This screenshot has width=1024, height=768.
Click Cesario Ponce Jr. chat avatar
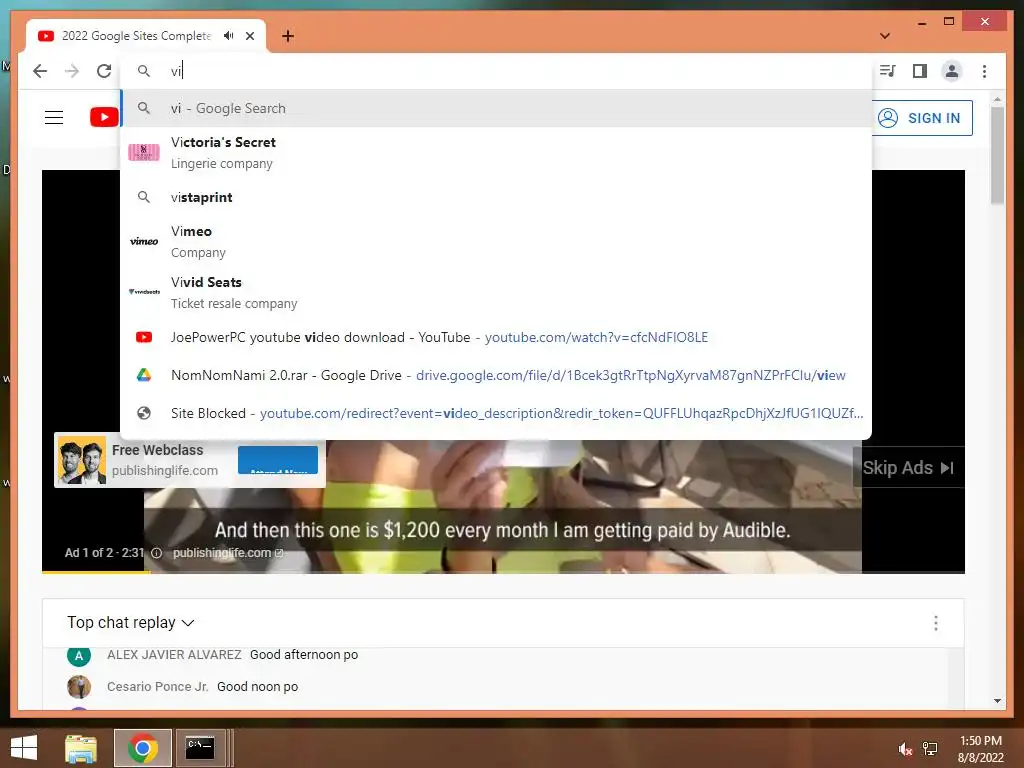click(x=79, y=687)
